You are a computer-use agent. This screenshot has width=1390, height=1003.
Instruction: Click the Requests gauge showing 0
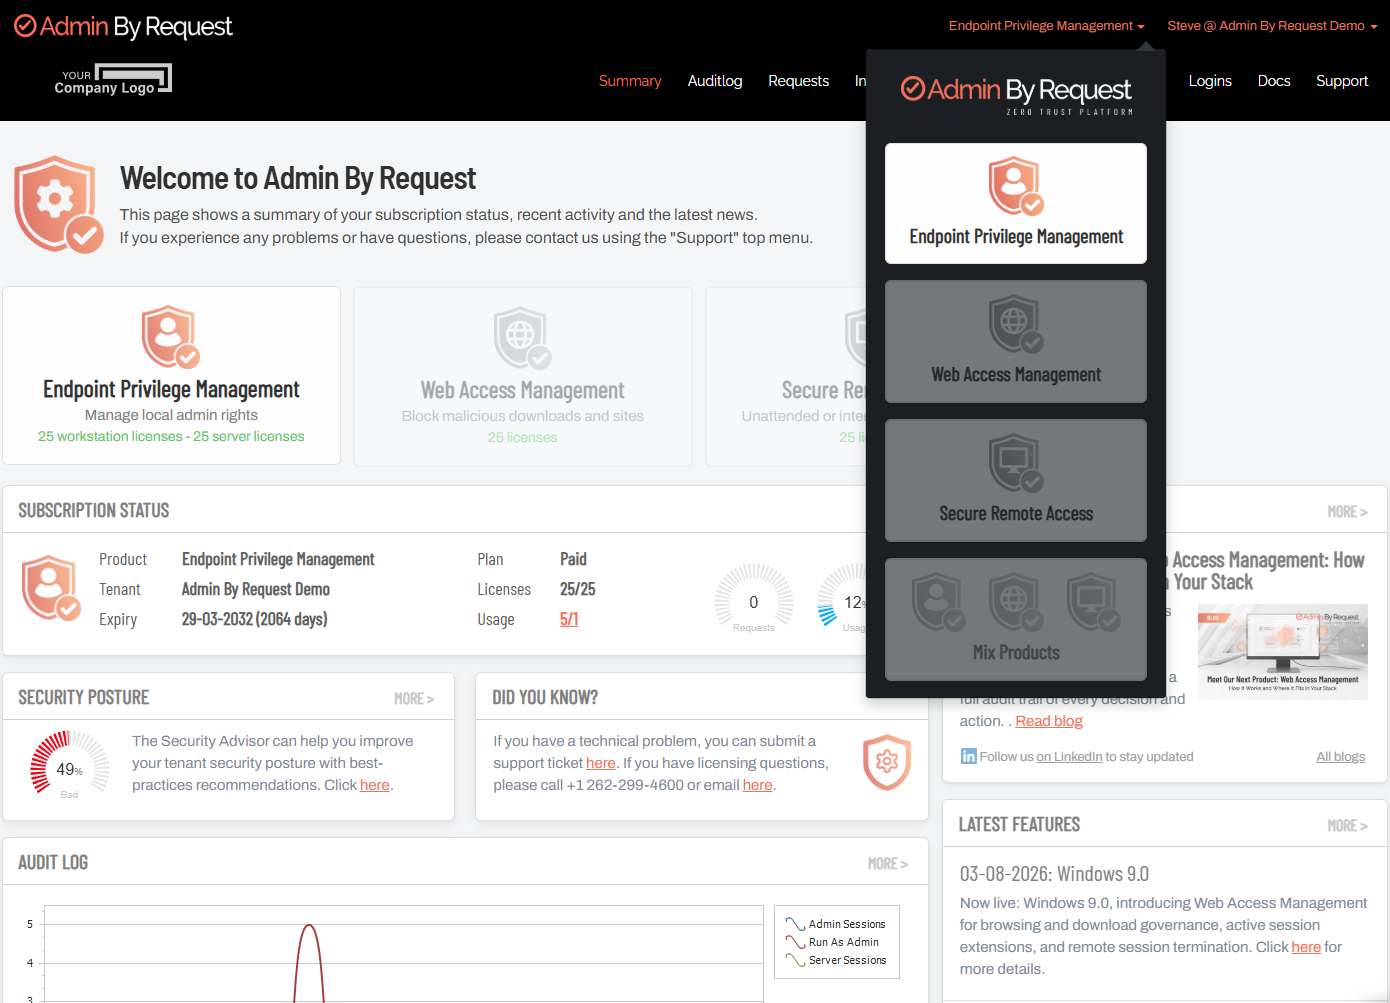754,600
